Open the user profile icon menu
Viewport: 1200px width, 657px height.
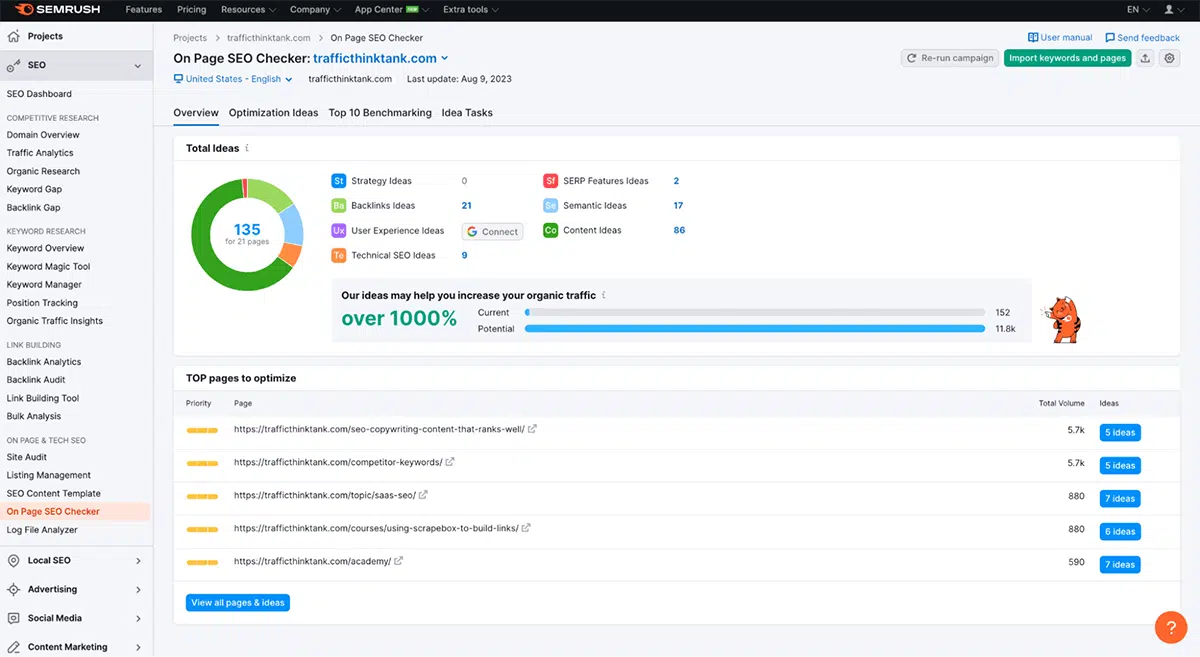pos(1173,9)
